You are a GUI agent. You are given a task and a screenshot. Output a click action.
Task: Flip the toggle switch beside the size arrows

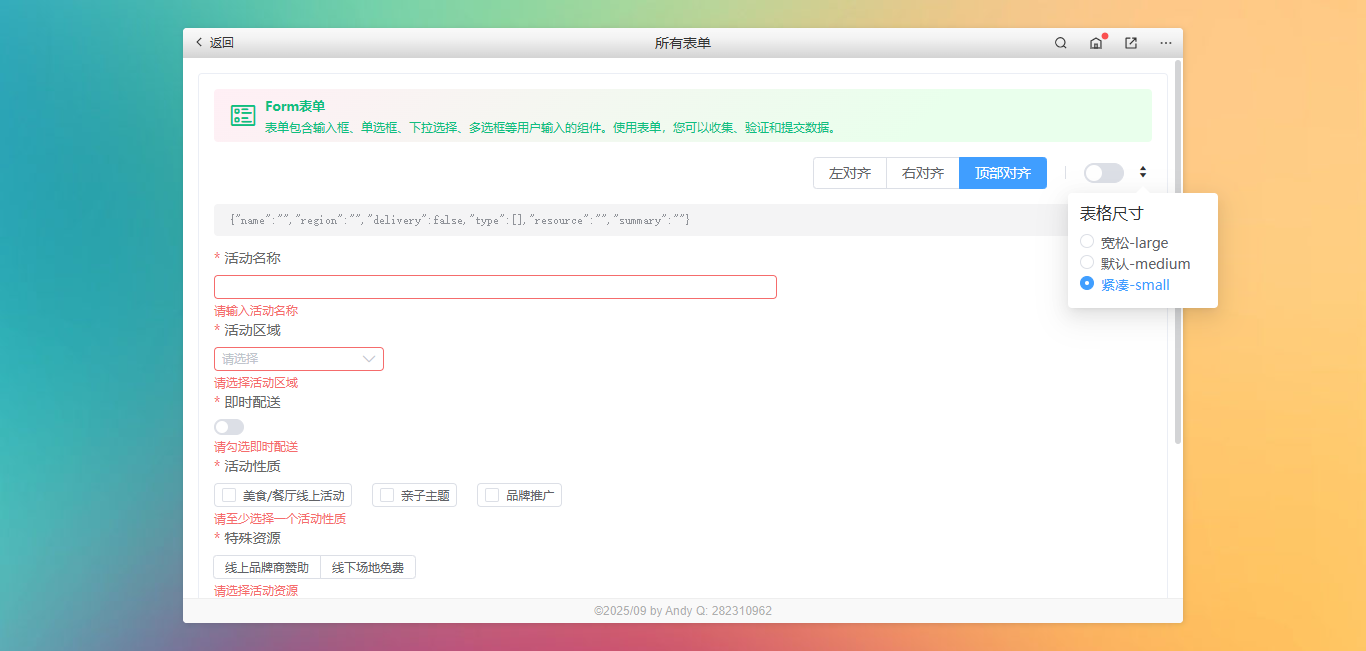(x=1103, y=172)
